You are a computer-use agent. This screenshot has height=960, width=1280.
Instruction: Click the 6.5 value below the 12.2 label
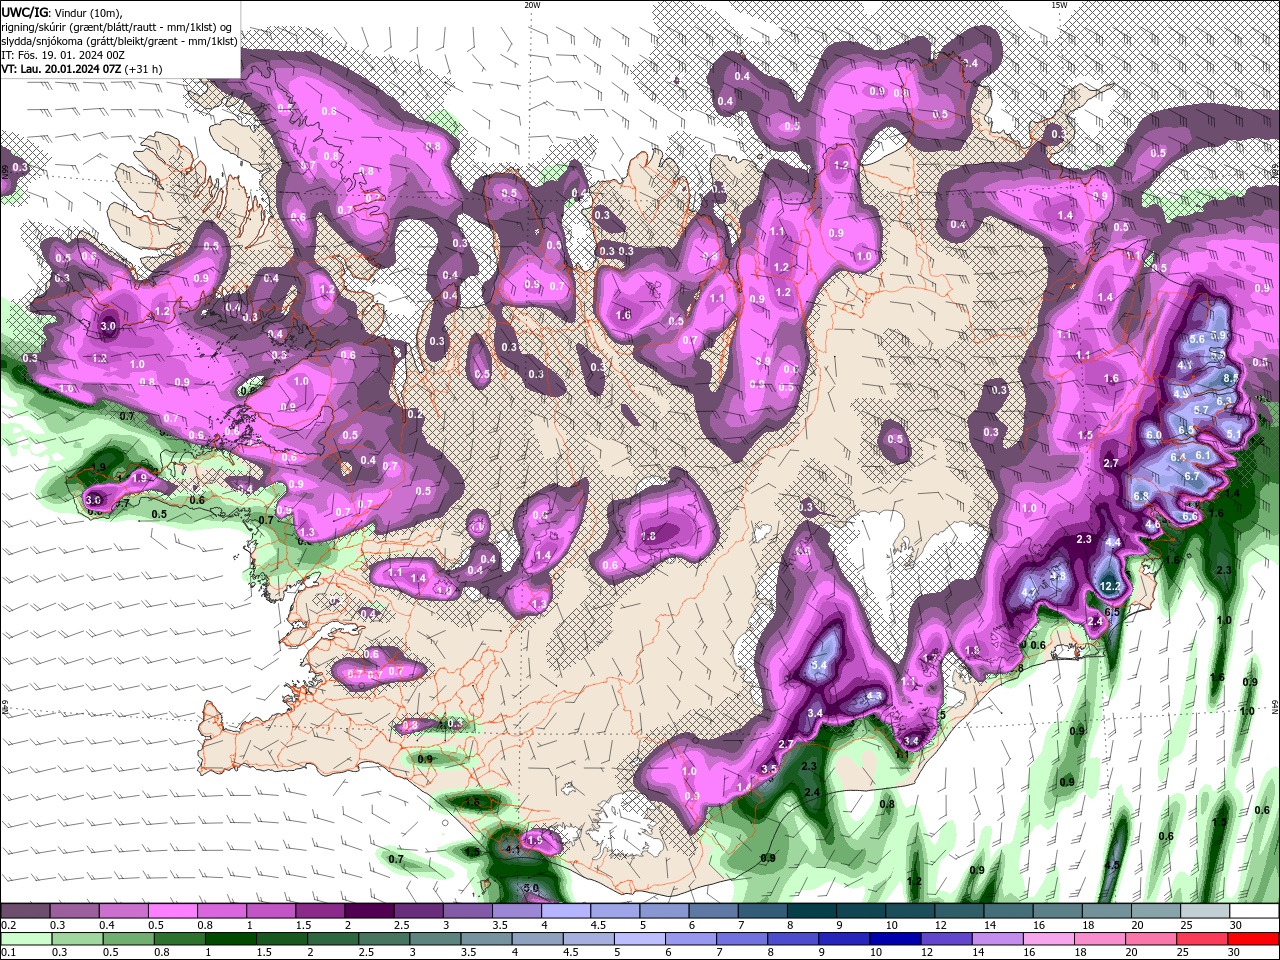point(1112,612)
